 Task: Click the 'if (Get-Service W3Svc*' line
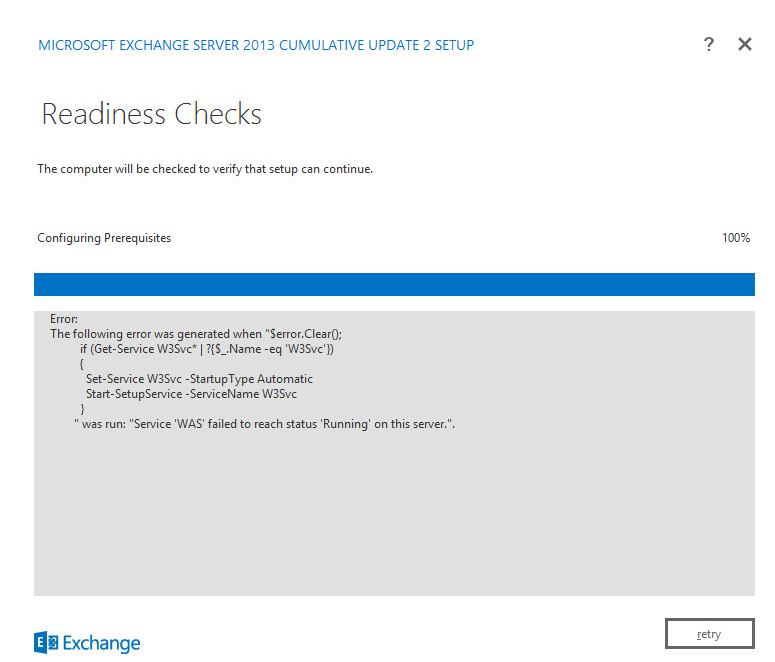click(x=207, y=349)
